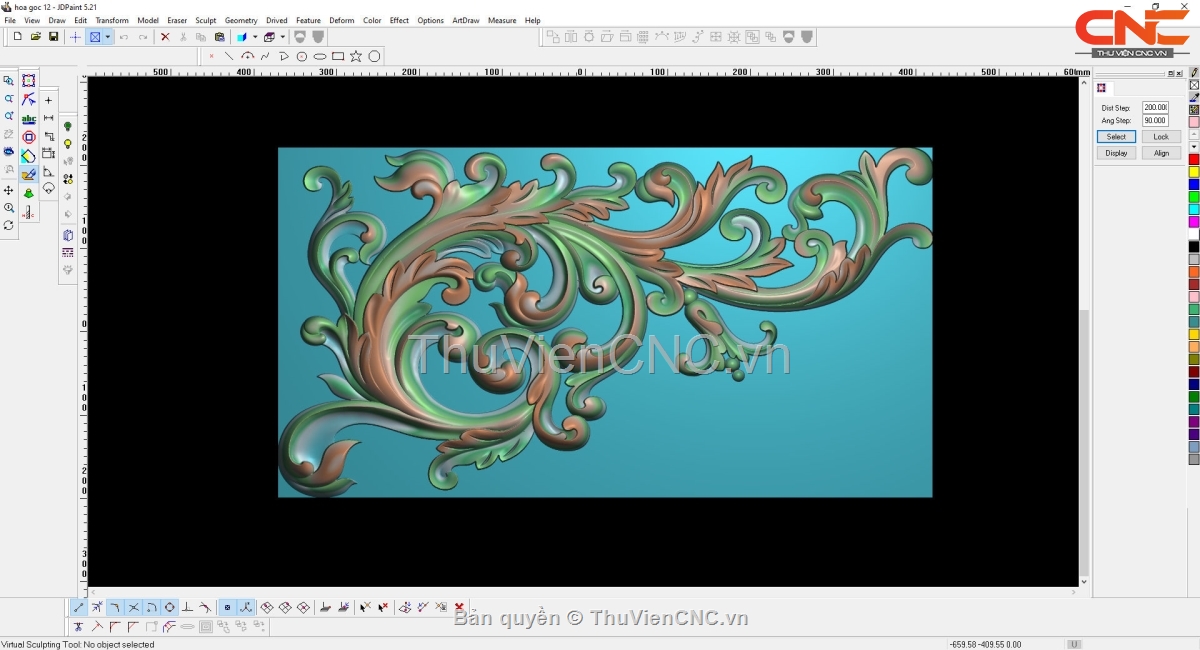The image size is (1200, 650).
Task: Click the red X delete icon in the top toolbar
Action: [x=165, y=37]
